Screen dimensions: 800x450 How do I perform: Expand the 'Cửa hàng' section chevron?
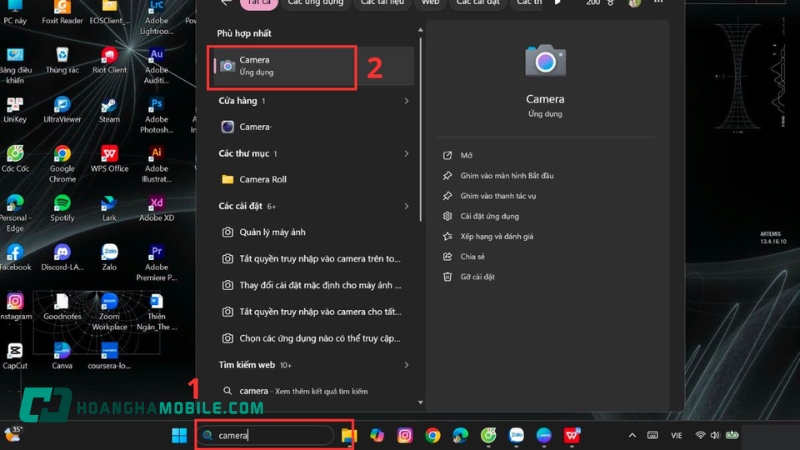(x=406, y=101)
